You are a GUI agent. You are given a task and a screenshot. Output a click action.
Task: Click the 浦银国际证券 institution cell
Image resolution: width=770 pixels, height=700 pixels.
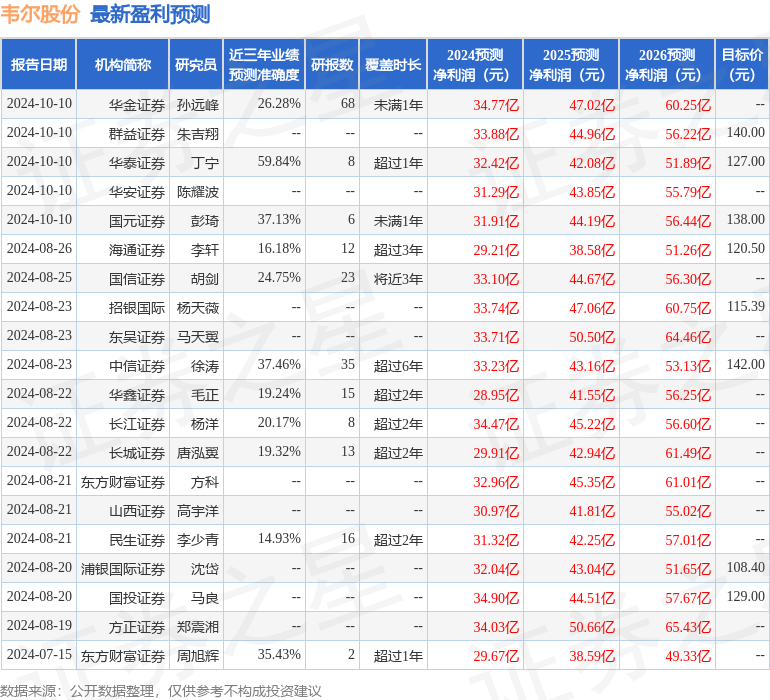pyautogui.click(x=123, y=569)
